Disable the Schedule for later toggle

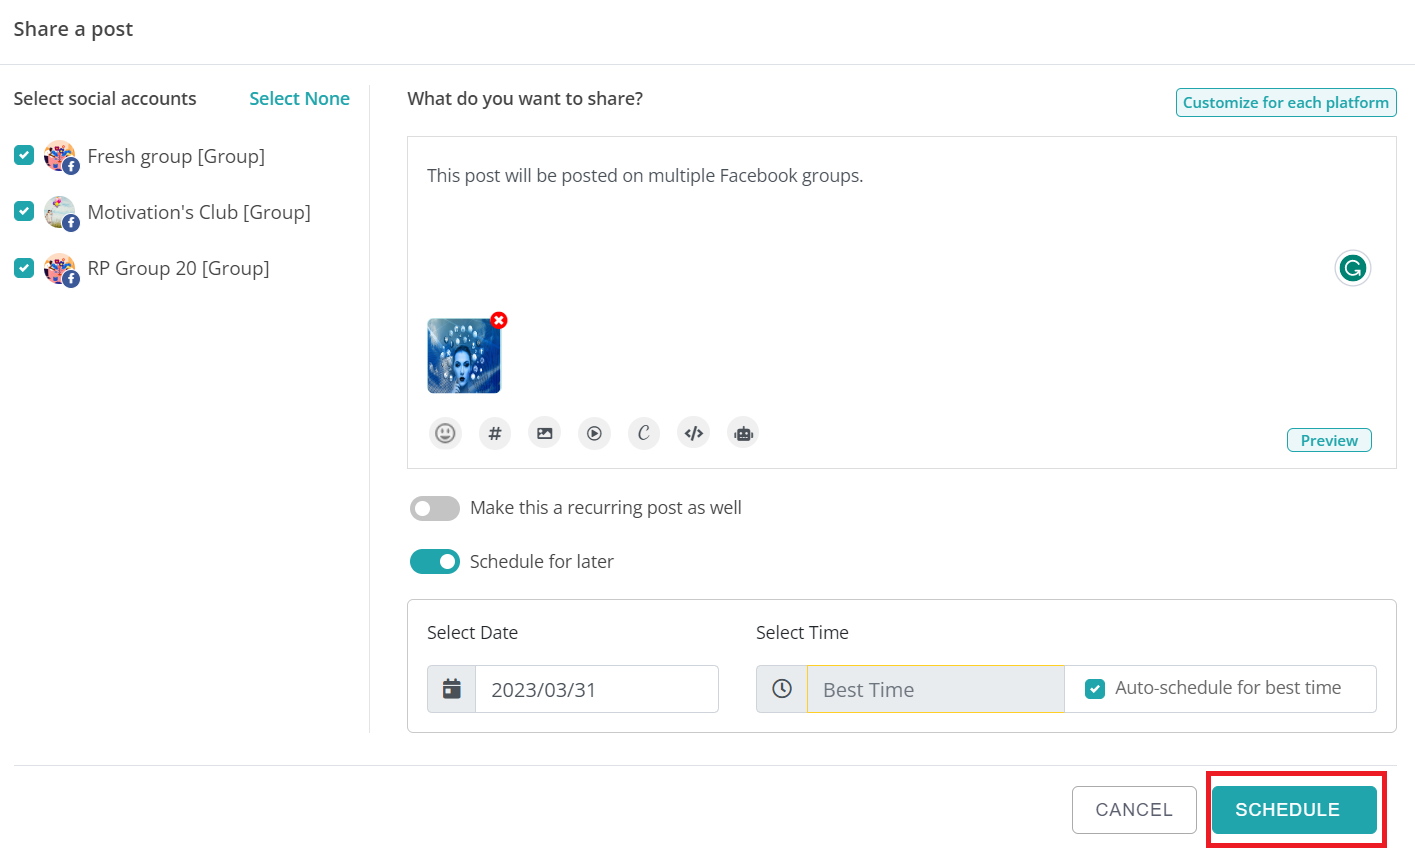tap(434, 561)
